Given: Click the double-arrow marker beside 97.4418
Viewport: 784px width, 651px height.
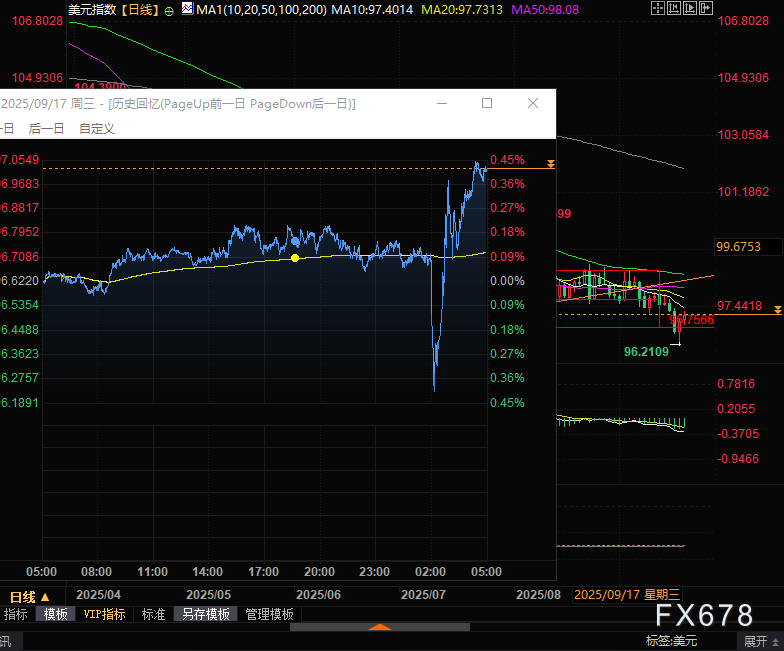Looking at the screenshot, I should click(x=777, y=311).
